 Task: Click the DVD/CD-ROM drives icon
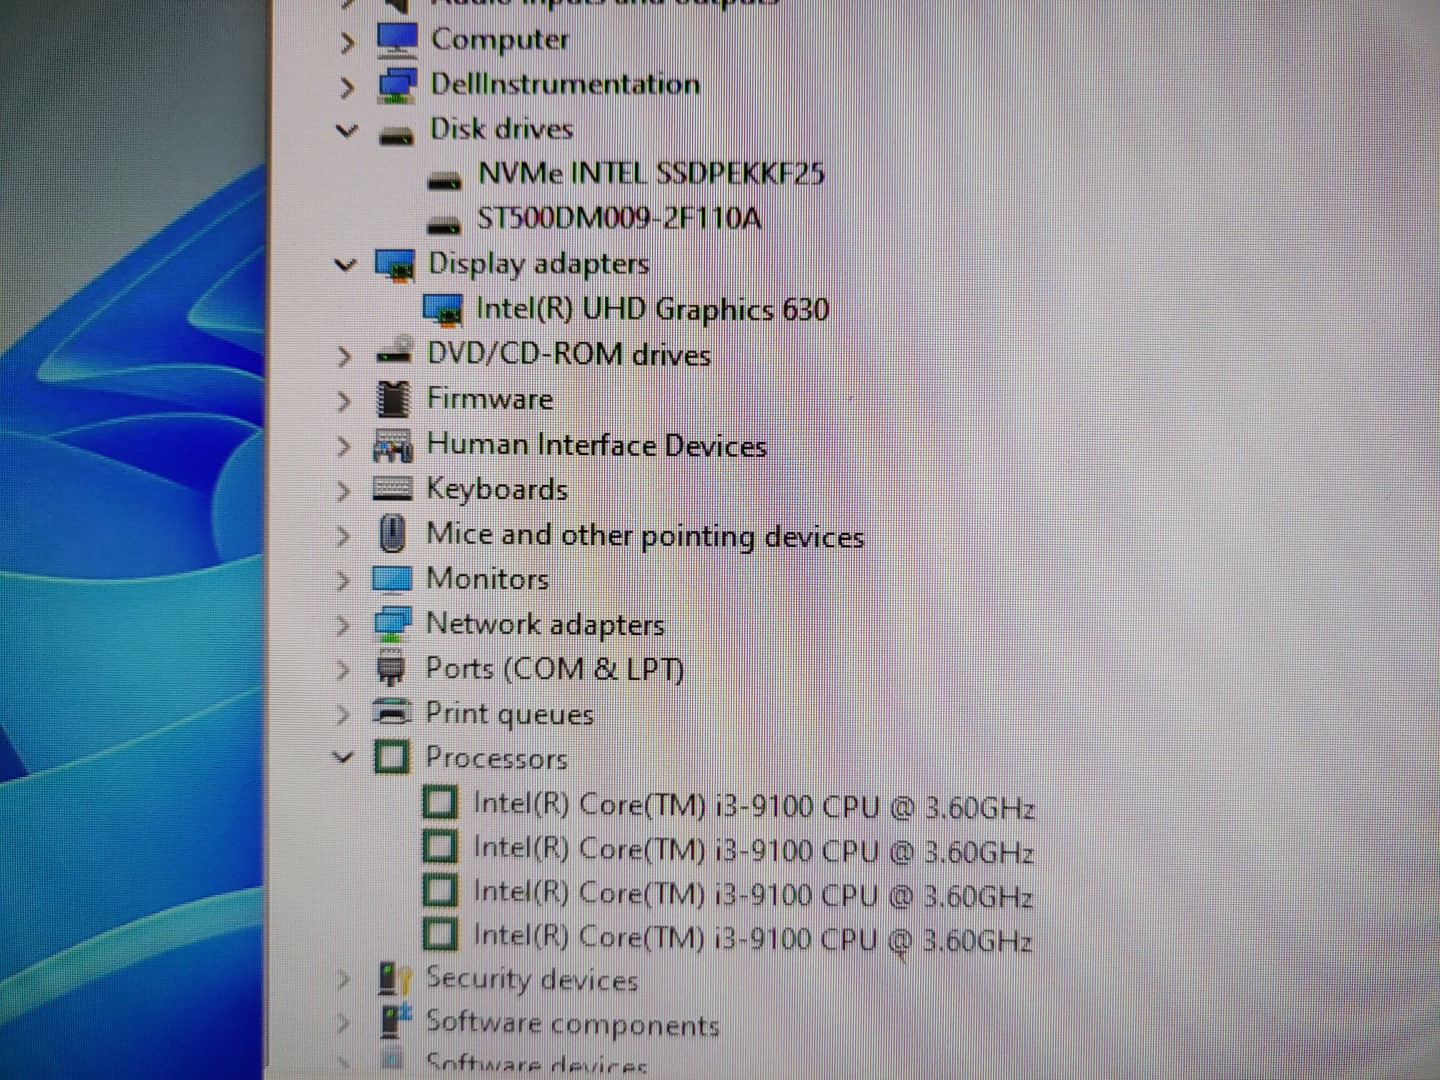pos(394,352)
